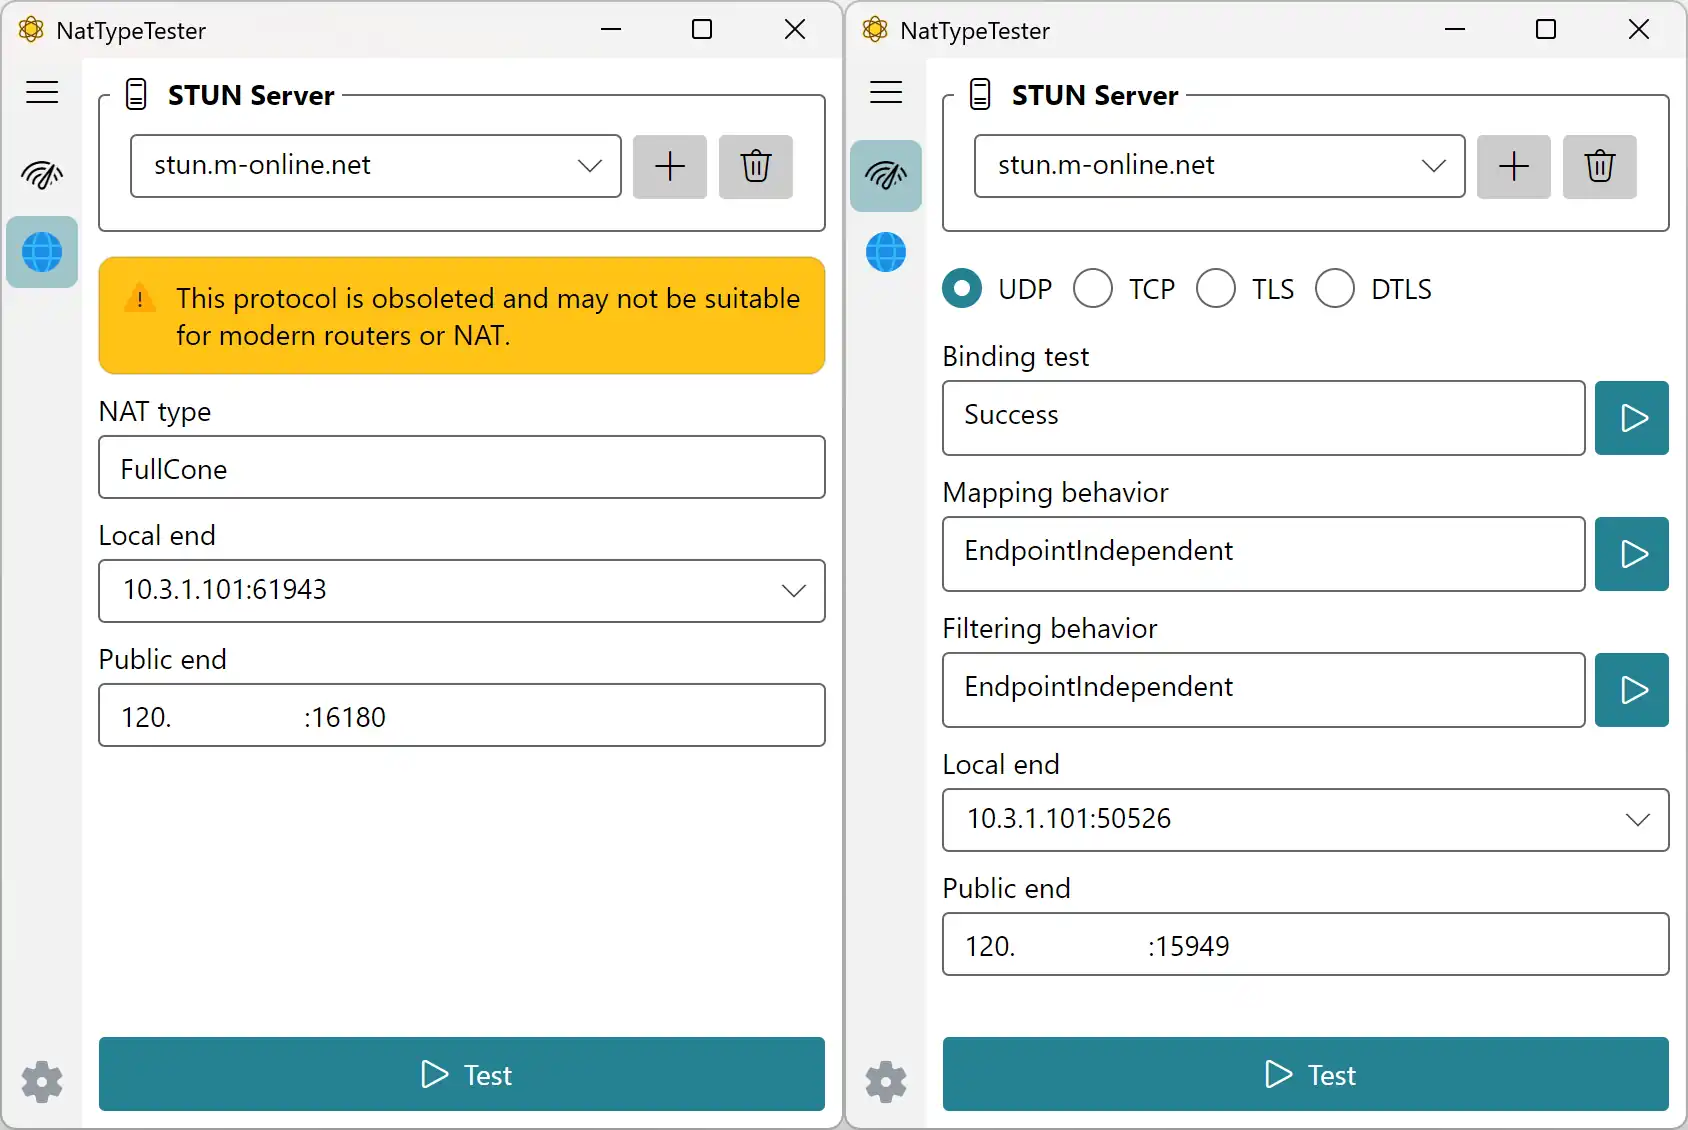Run the Mapping behavior test play button
The width and height of the screenshot is (1688, 1130).
click(1632, 554)
